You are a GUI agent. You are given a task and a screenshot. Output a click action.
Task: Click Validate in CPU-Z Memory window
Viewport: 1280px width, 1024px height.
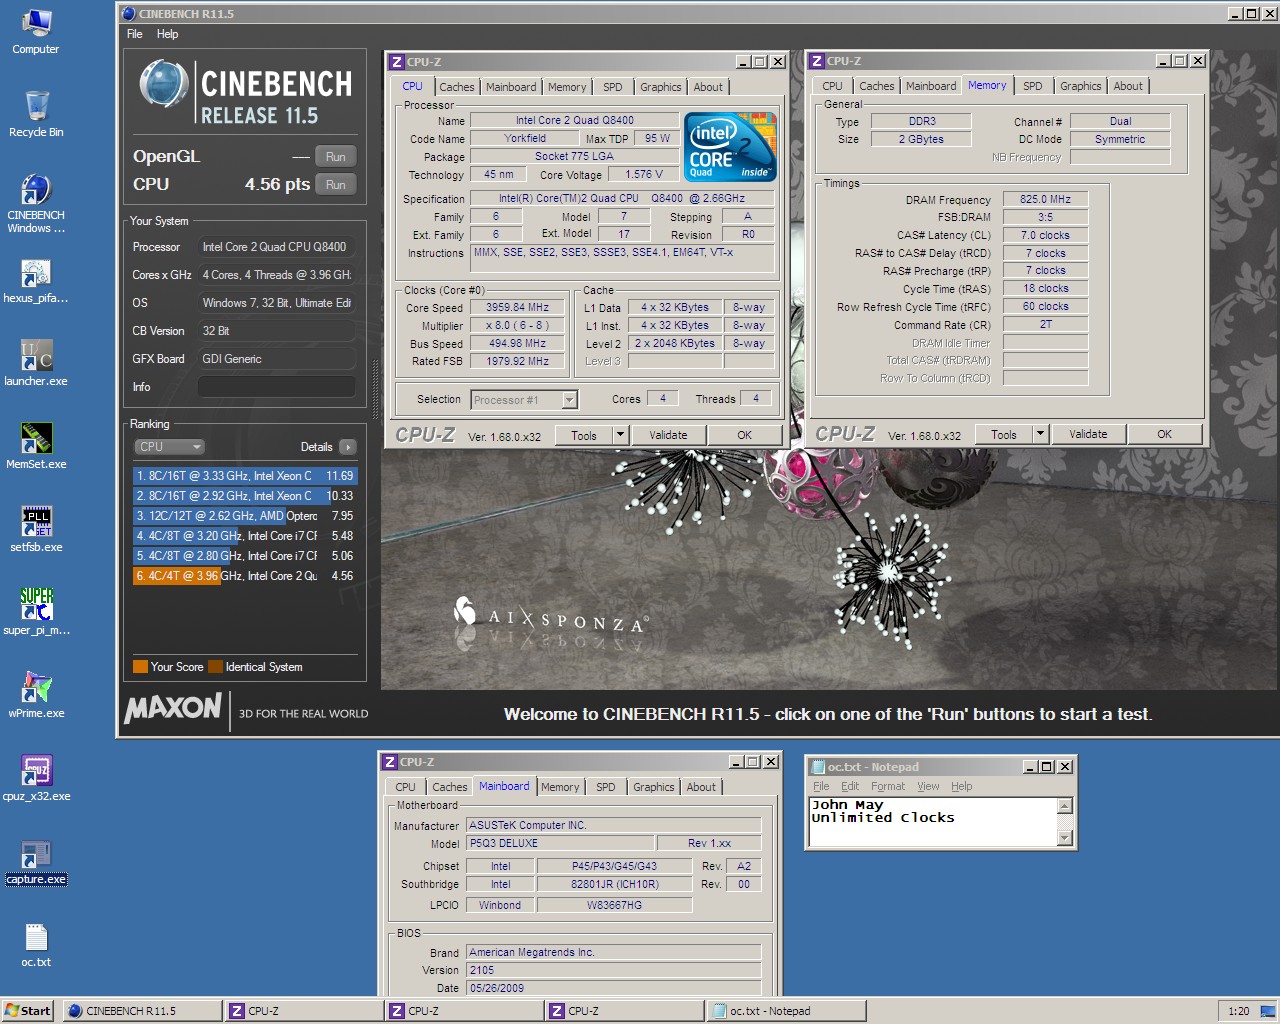point(1088,434)
